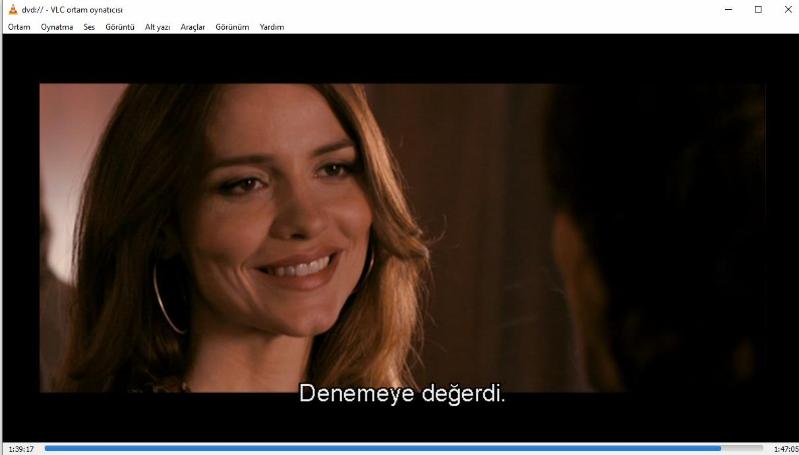Maximize the VLC window
The image size is (799, 455).
757,9
